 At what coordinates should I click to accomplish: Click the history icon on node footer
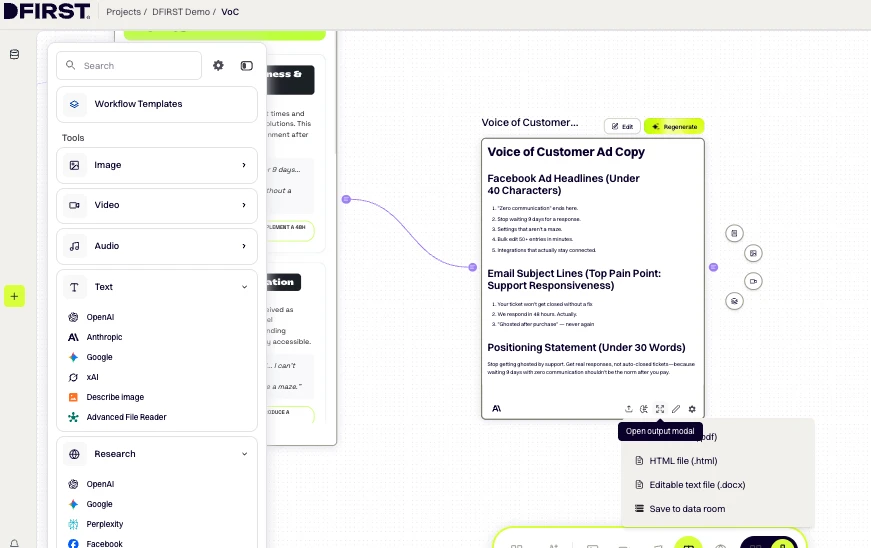[x=644, y=409]
